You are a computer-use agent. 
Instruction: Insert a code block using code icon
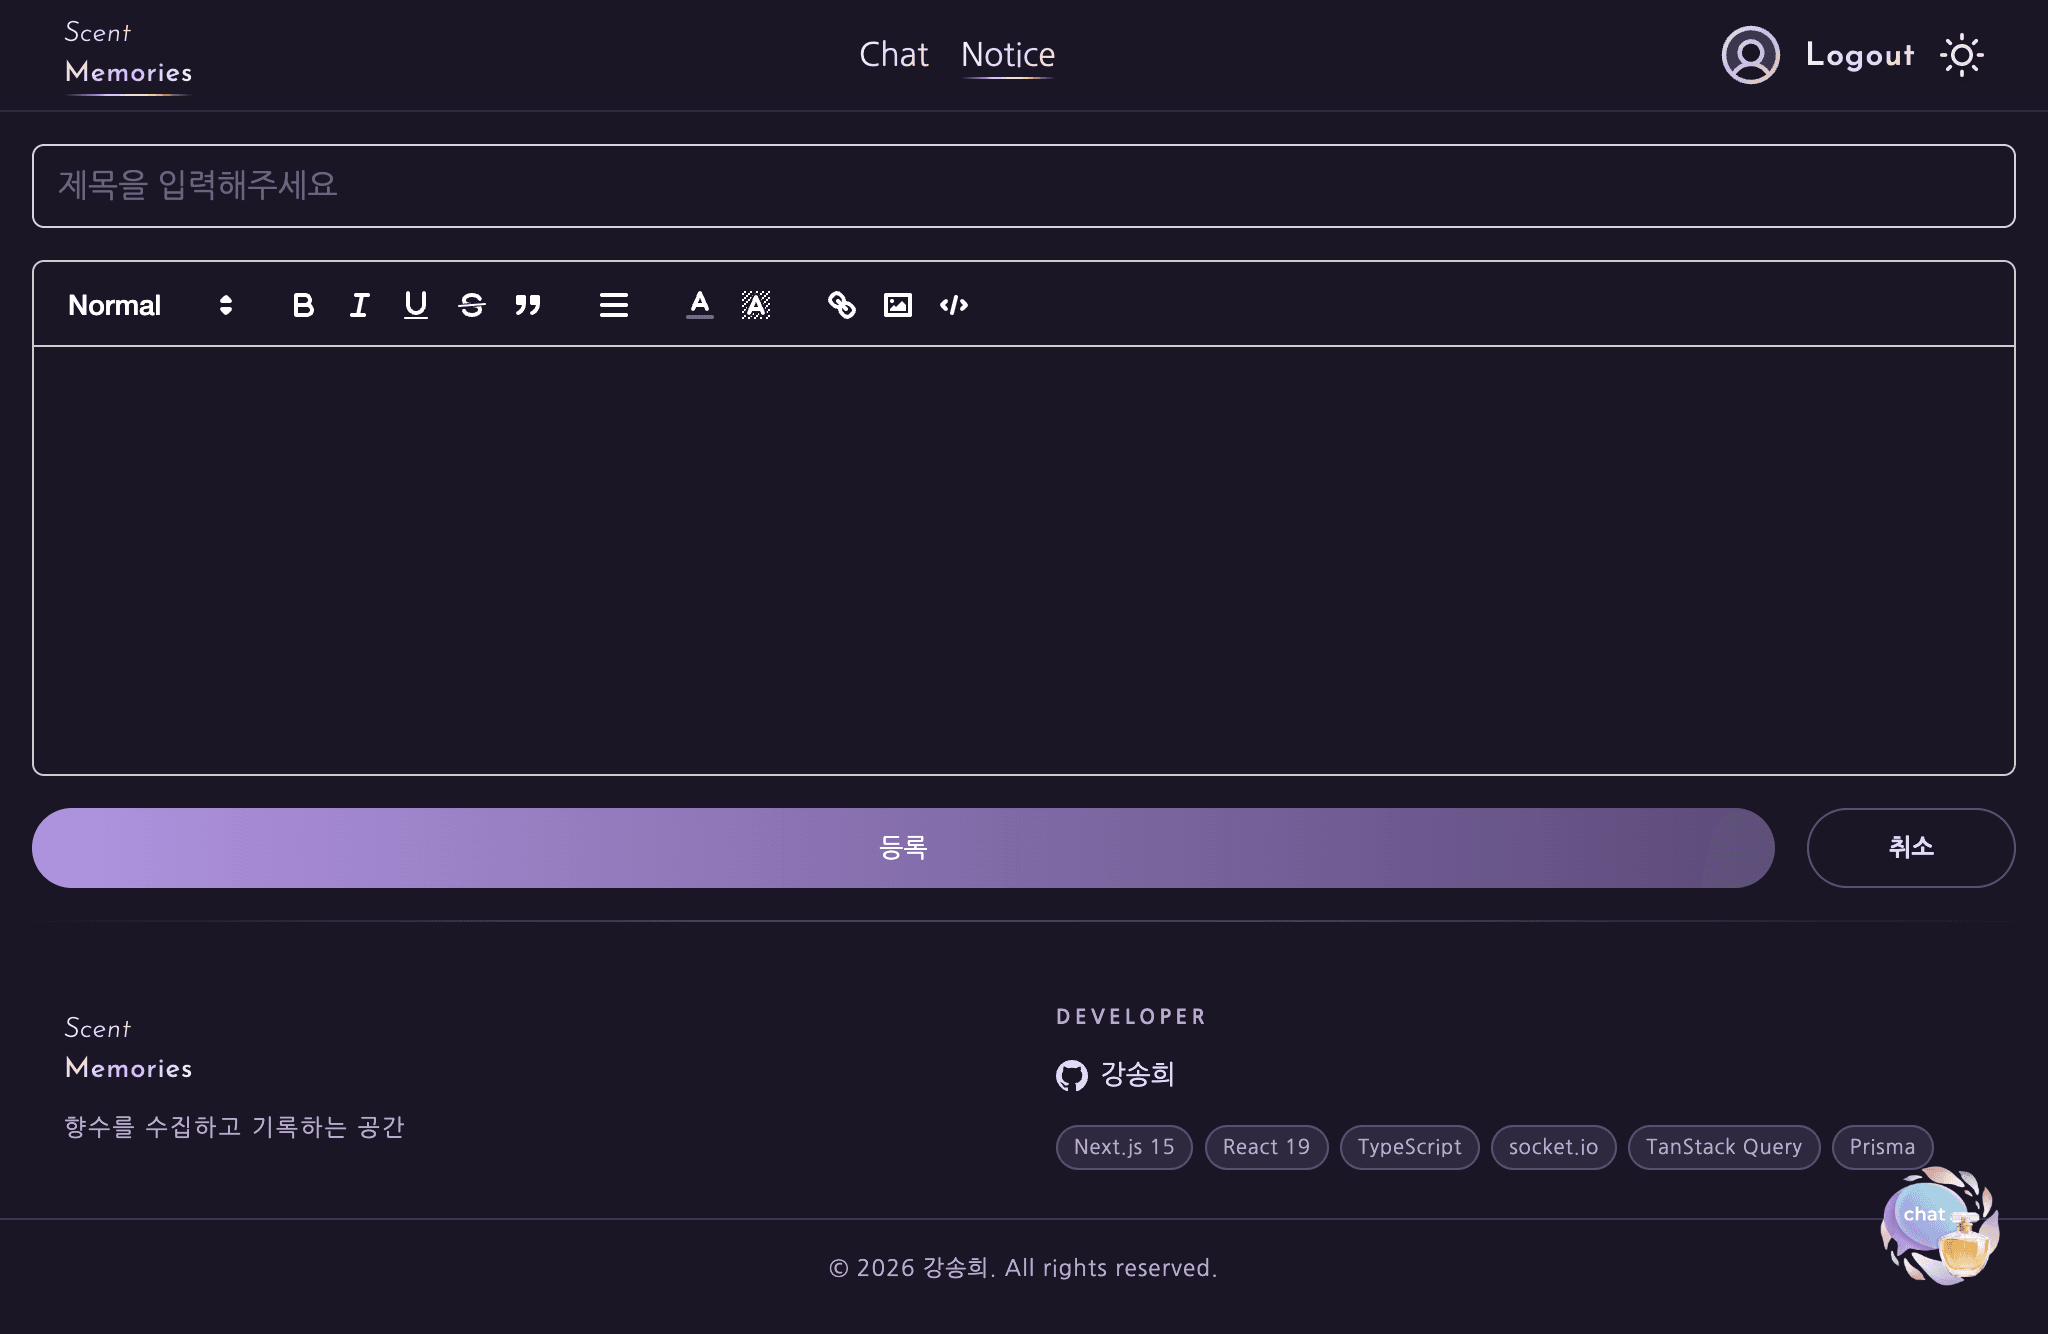[x=953, y=305]
